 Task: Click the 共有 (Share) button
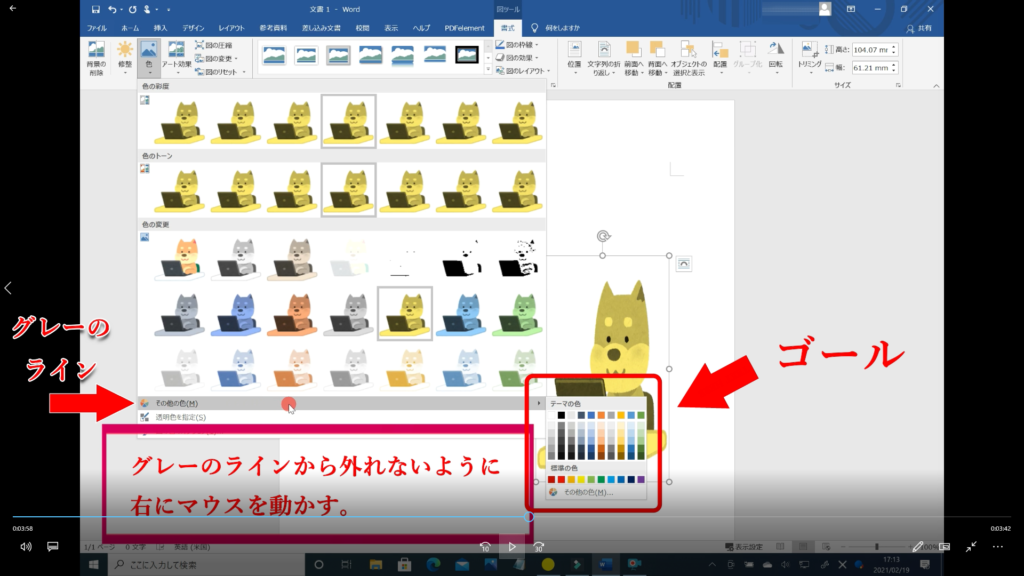pos(923,28)
